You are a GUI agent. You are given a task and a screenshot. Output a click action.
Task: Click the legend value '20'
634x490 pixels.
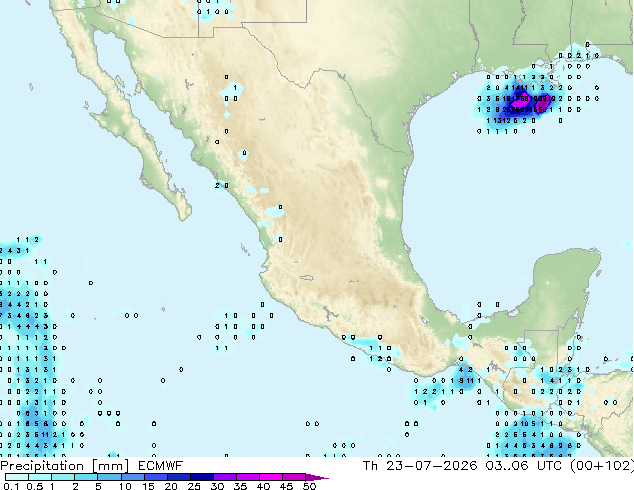tap(171, 486)
